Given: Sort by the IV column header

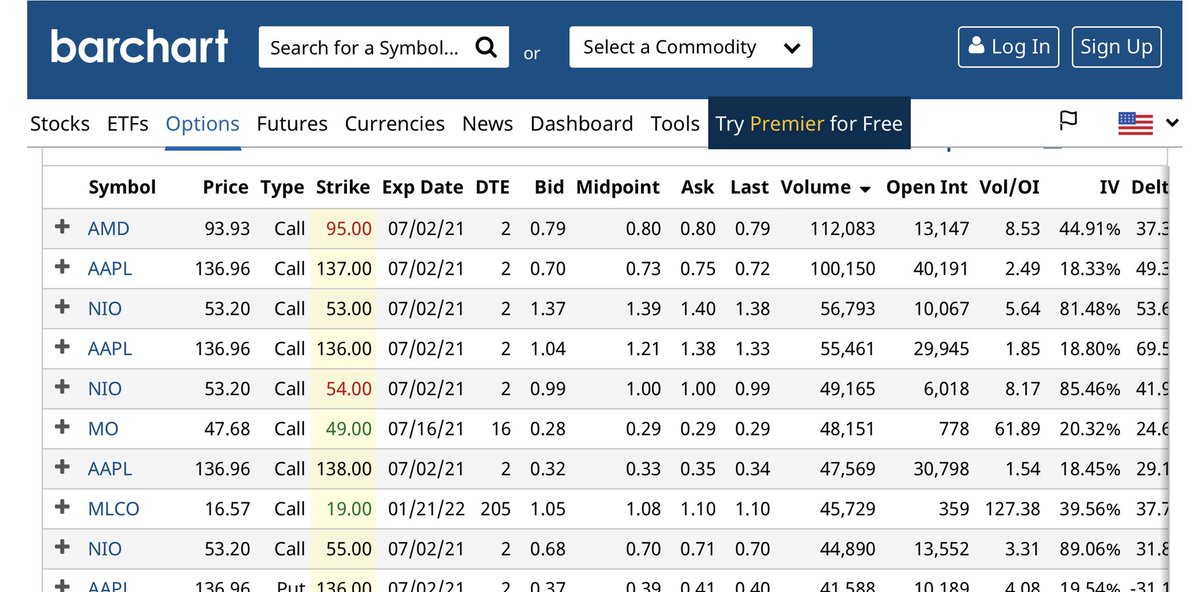Looking at the screenshot, I should (1109, 187).
